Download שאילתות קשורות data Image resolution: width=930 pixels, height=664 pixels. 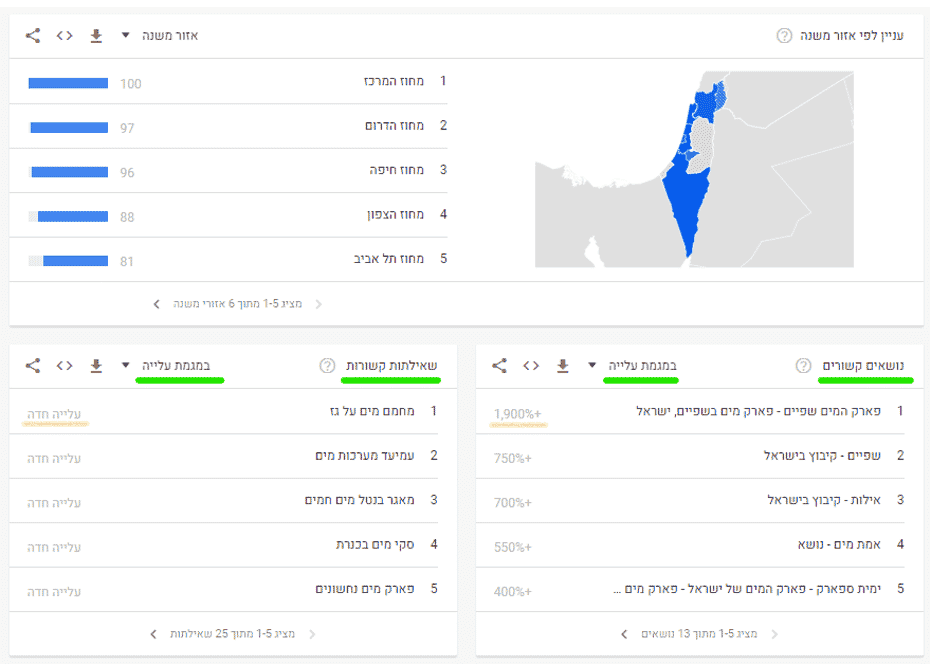click(x=96, y=366)
